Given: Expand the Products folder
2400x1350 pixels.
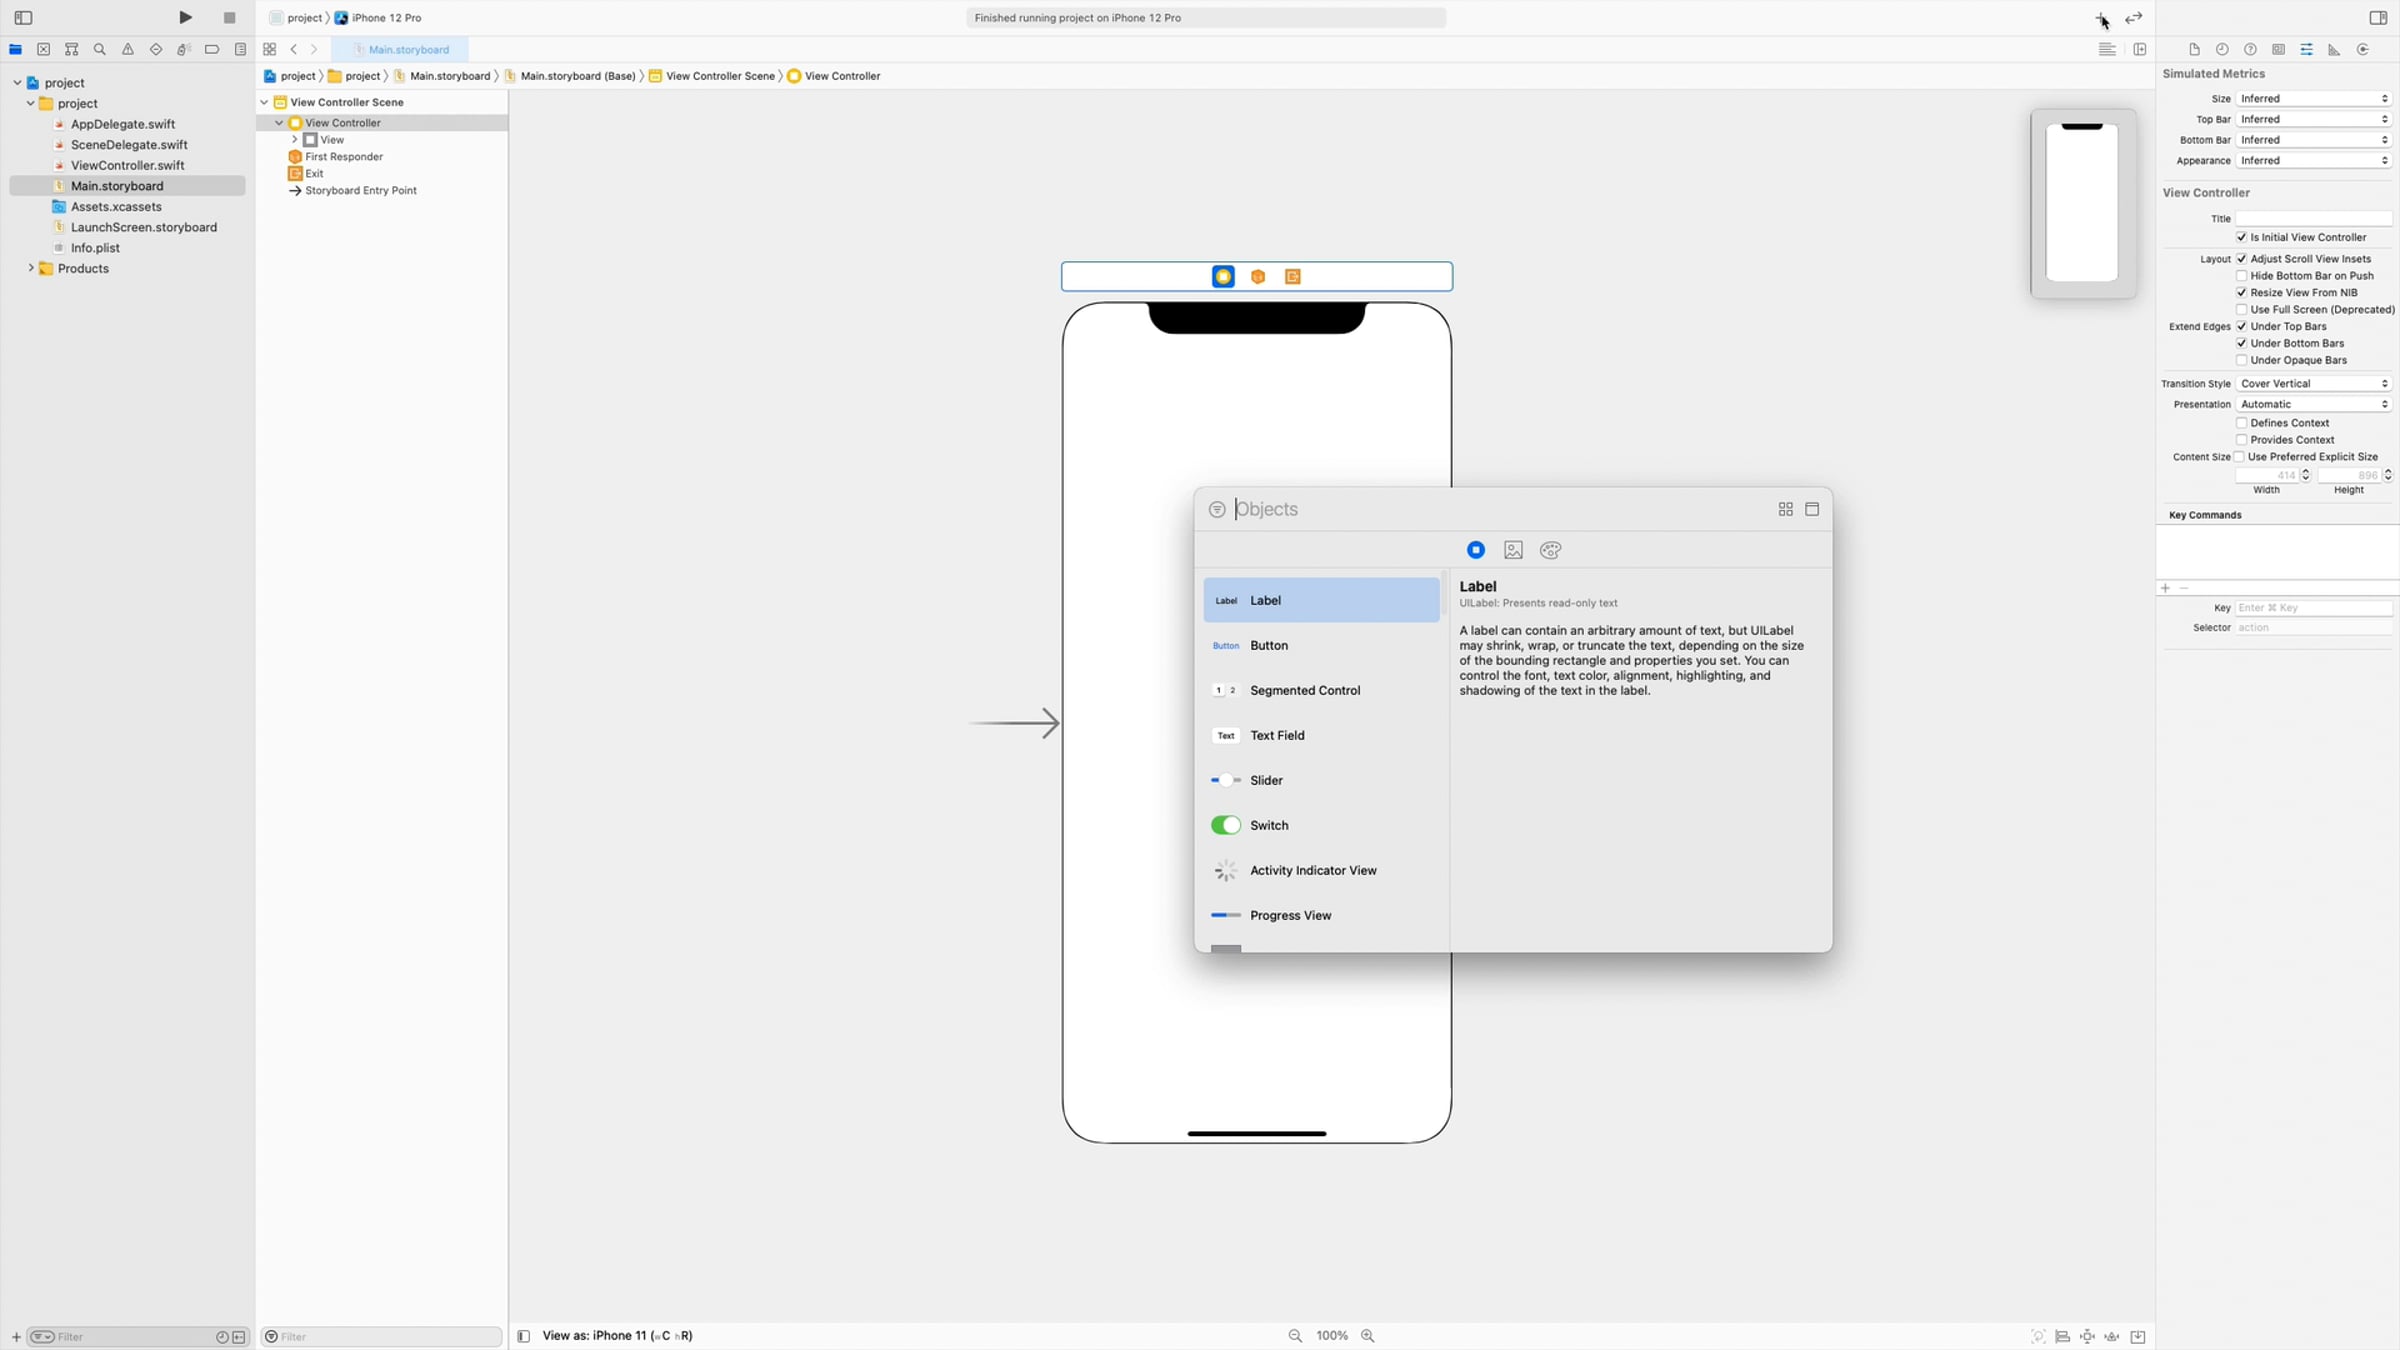Looking at the screenshot, I should [x=31, y=268].
